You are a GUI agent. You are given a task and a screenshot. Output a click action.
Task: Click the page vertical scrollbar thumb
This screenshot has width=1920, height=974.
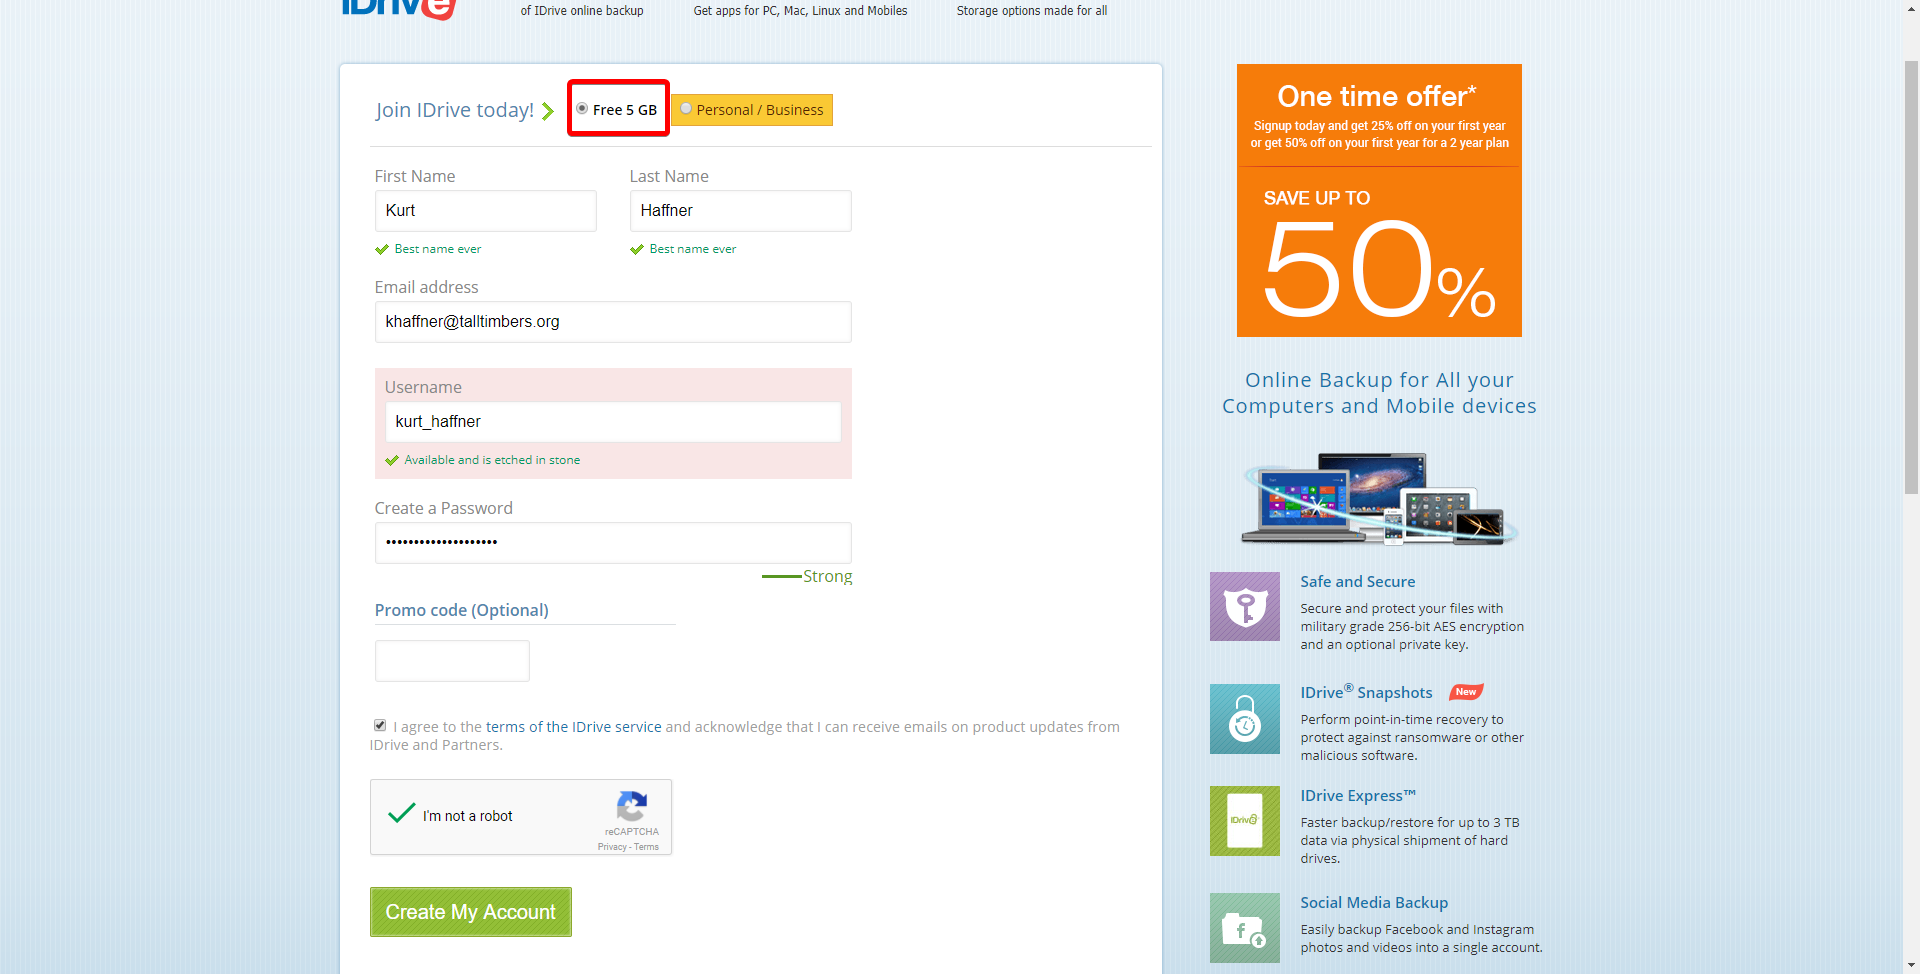point(1911,277)
